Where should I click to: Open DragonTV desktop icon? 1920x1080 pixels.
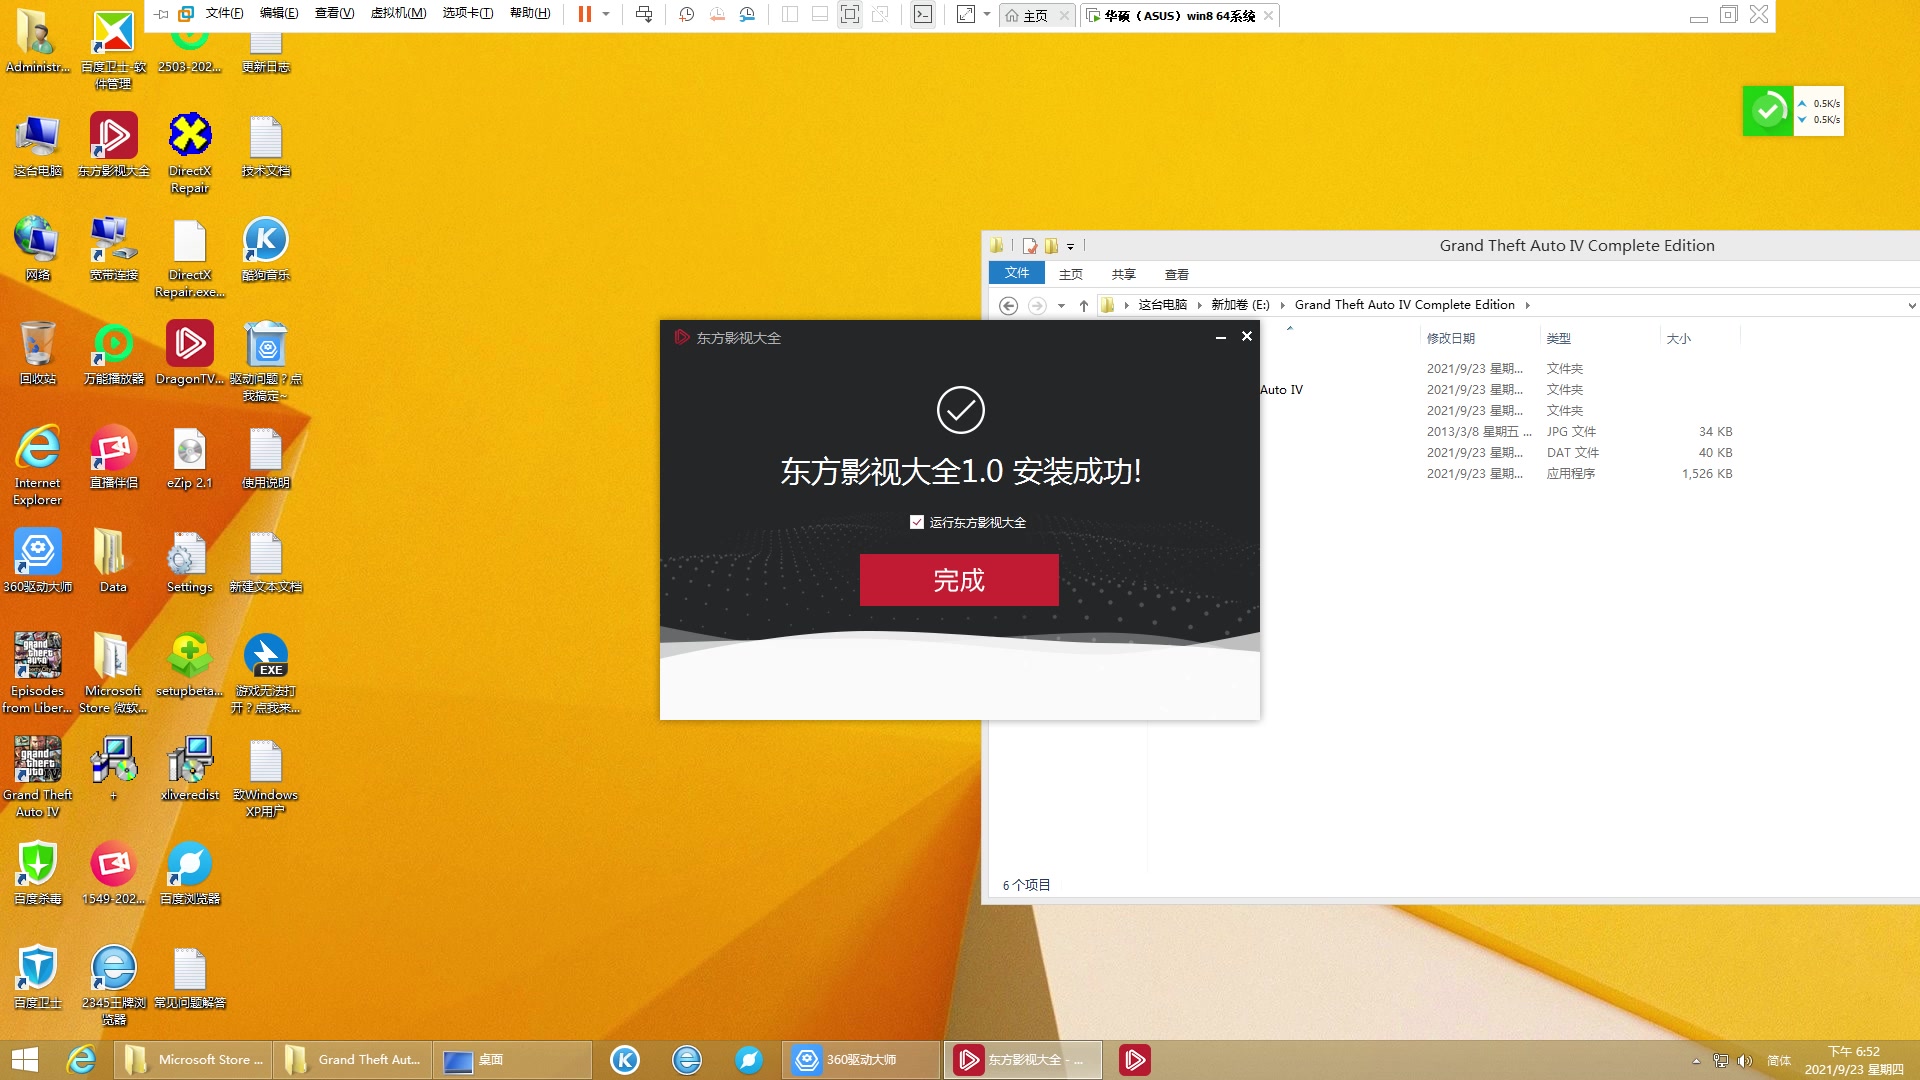189,354
